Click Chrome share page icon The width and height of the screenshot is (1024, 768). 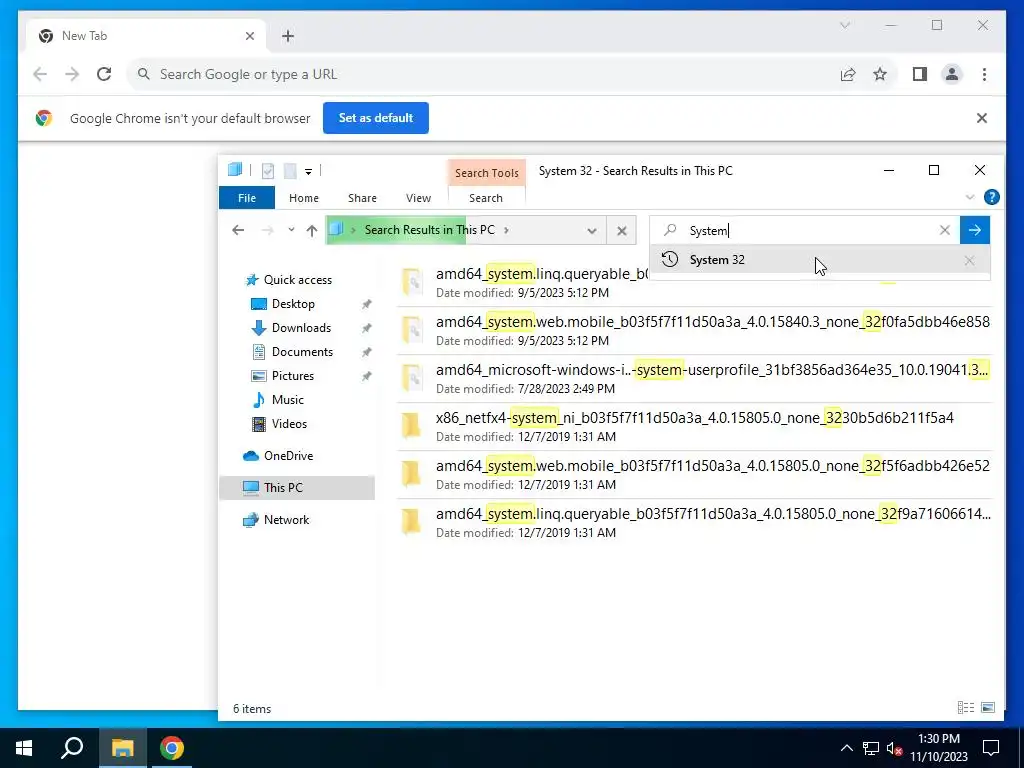(848, 74)
